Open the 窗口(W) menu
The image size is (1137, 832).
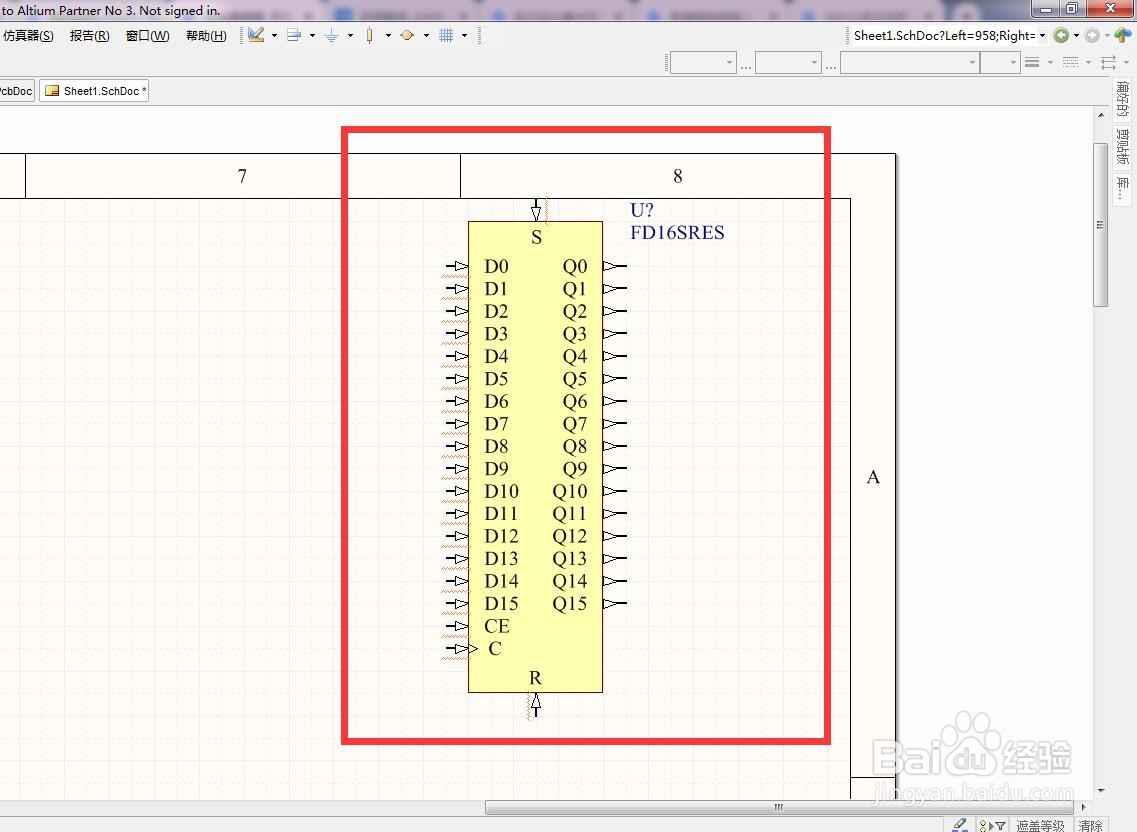coord(147,36)
